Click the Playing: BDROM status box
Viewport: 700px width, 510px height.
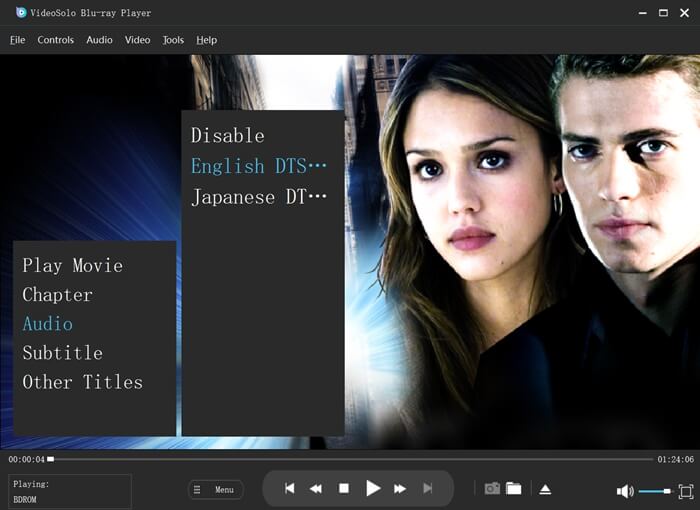(70, 491)
